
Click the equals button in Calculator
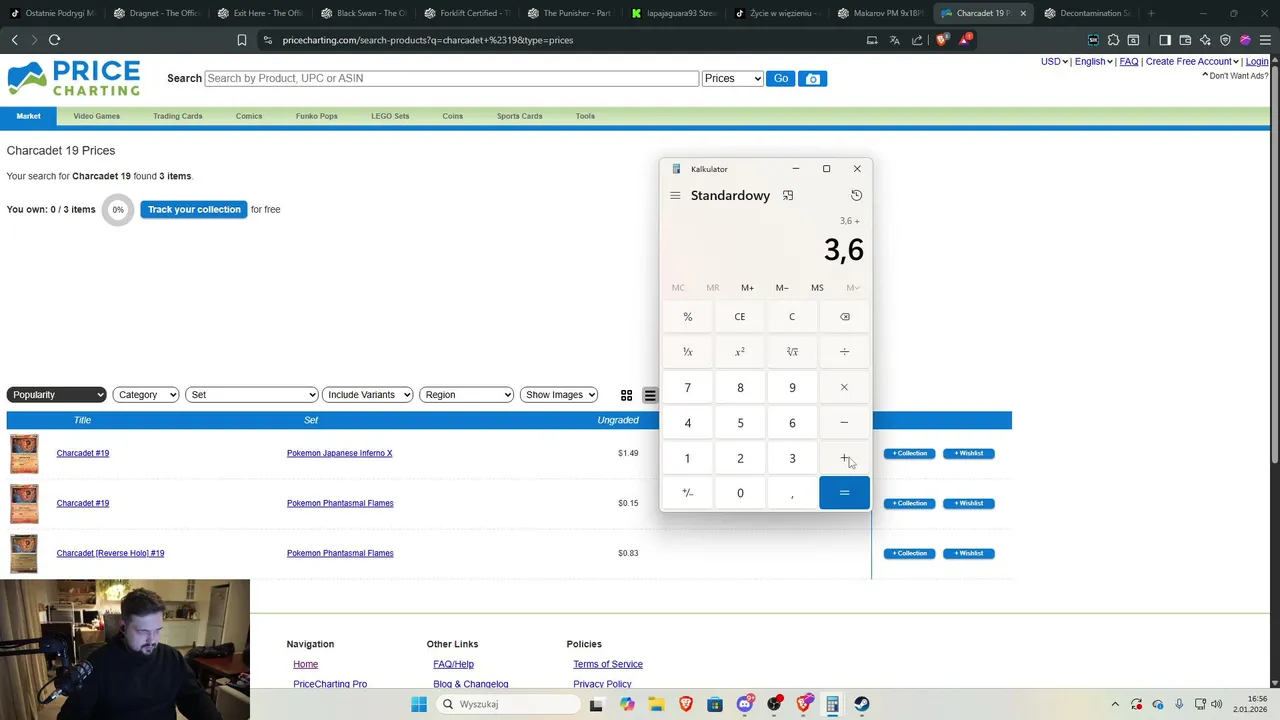click(x=844, y=493)
